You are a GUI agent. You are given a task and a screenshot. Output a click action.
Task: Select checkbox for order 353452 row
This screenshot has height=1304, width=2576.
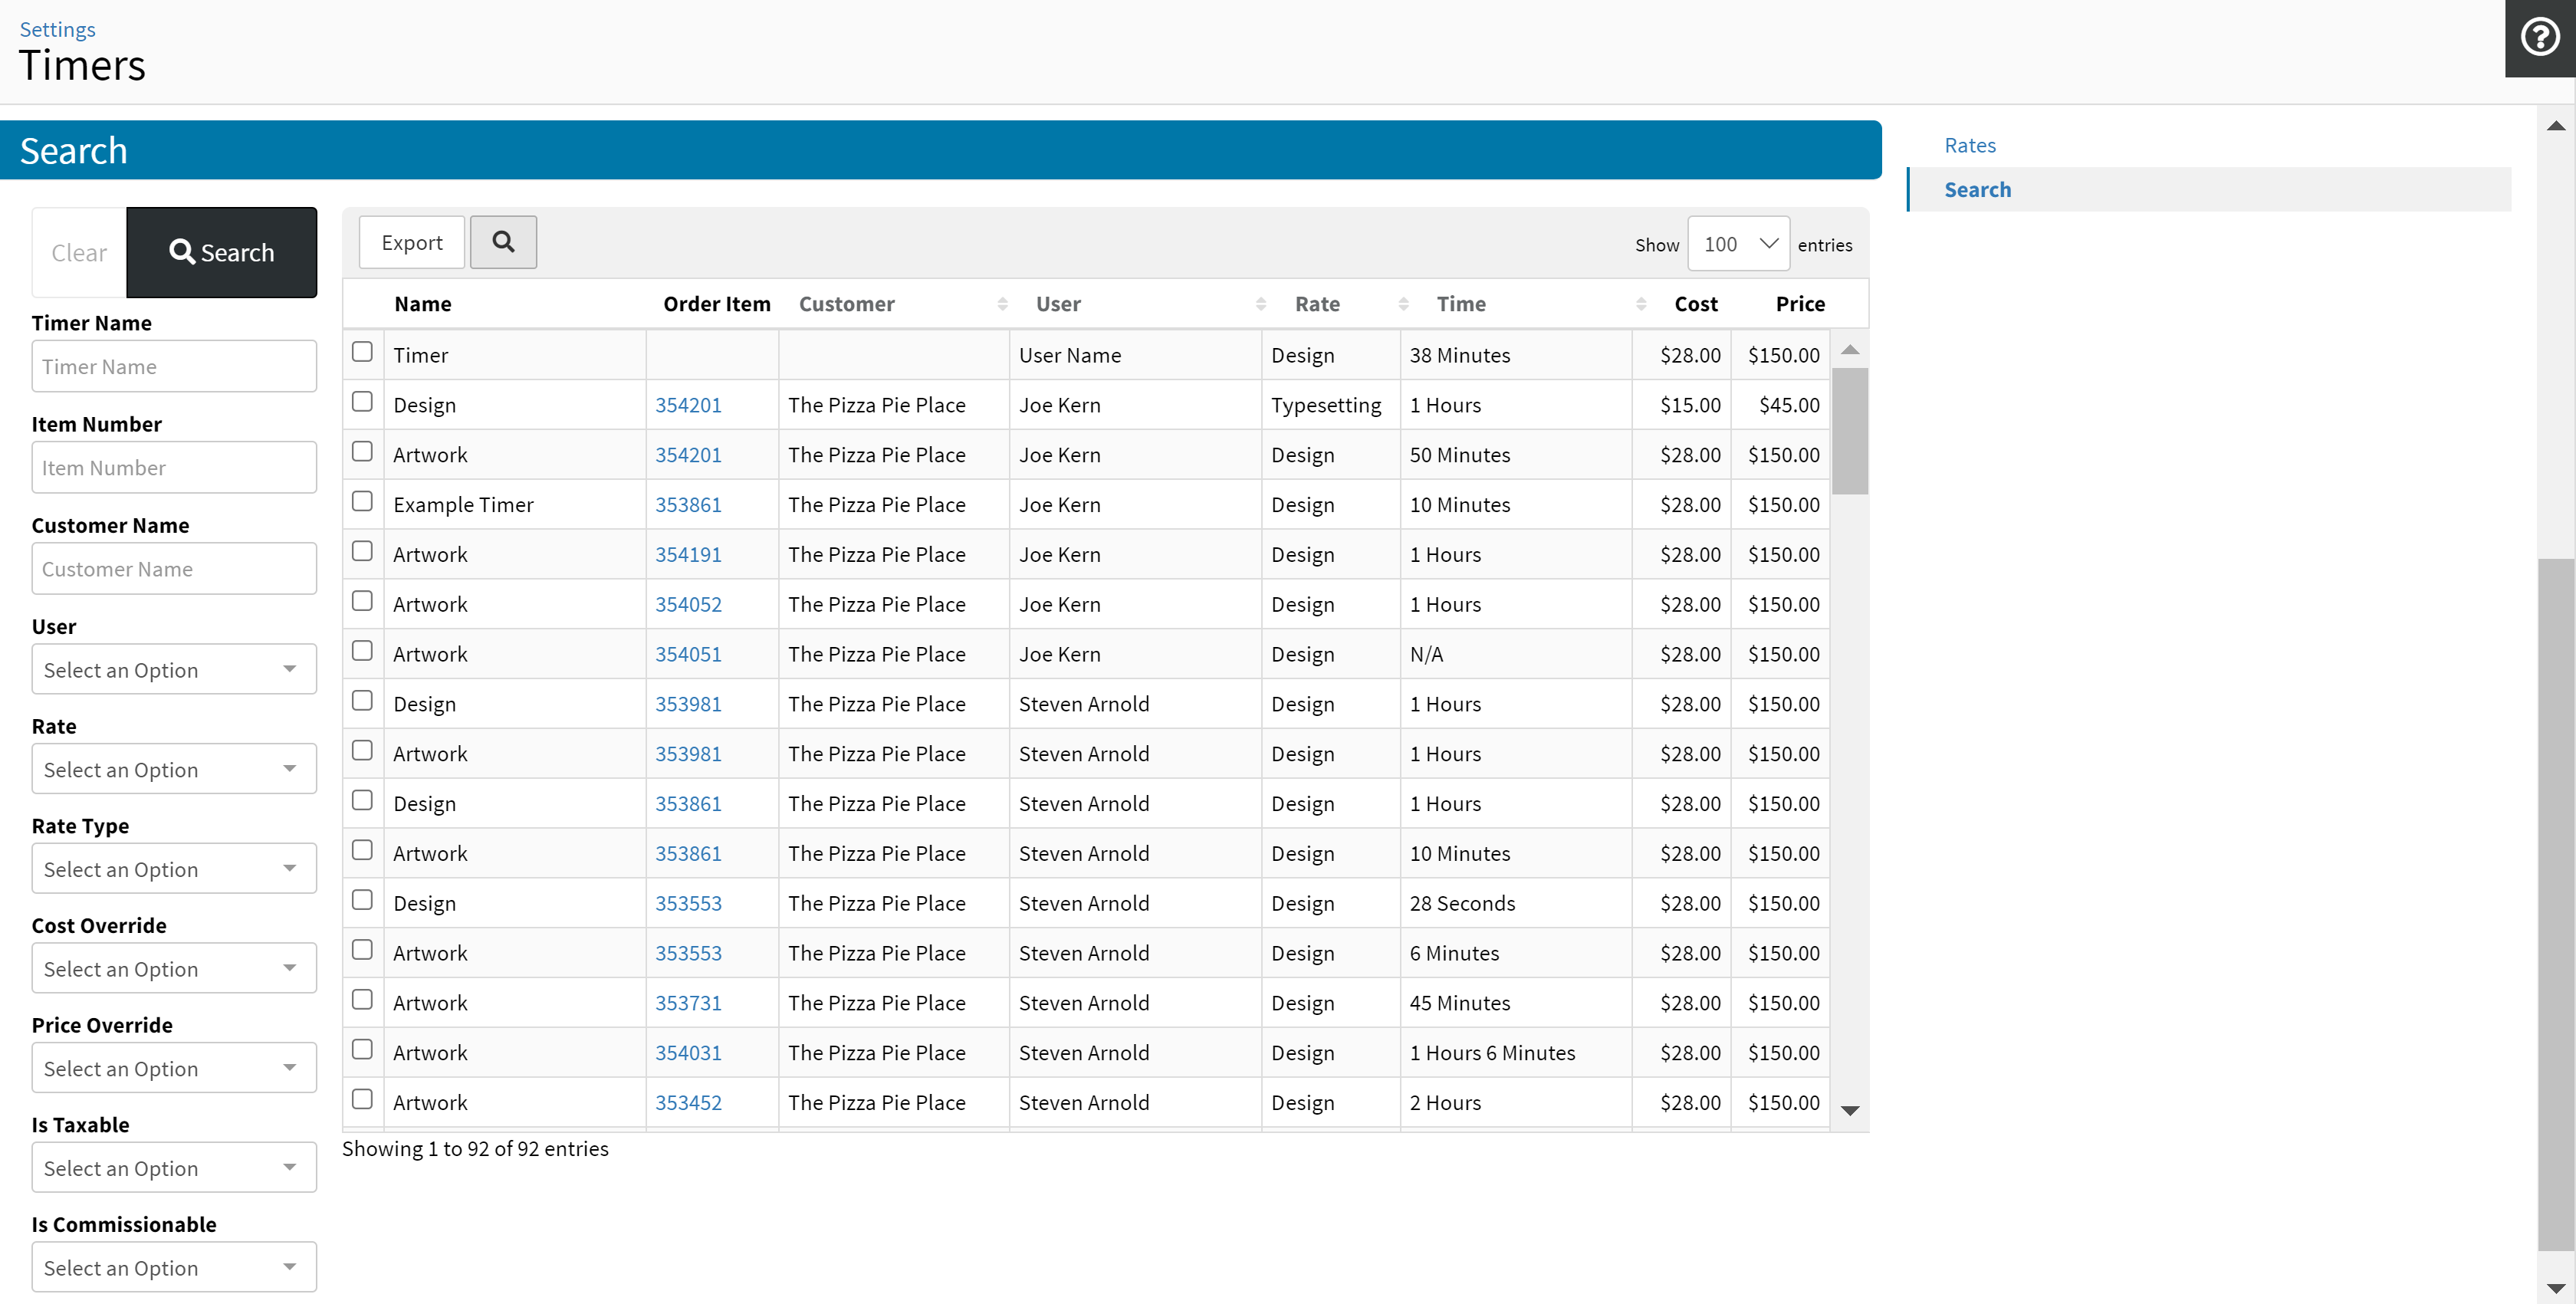(x=362, y=1099)
